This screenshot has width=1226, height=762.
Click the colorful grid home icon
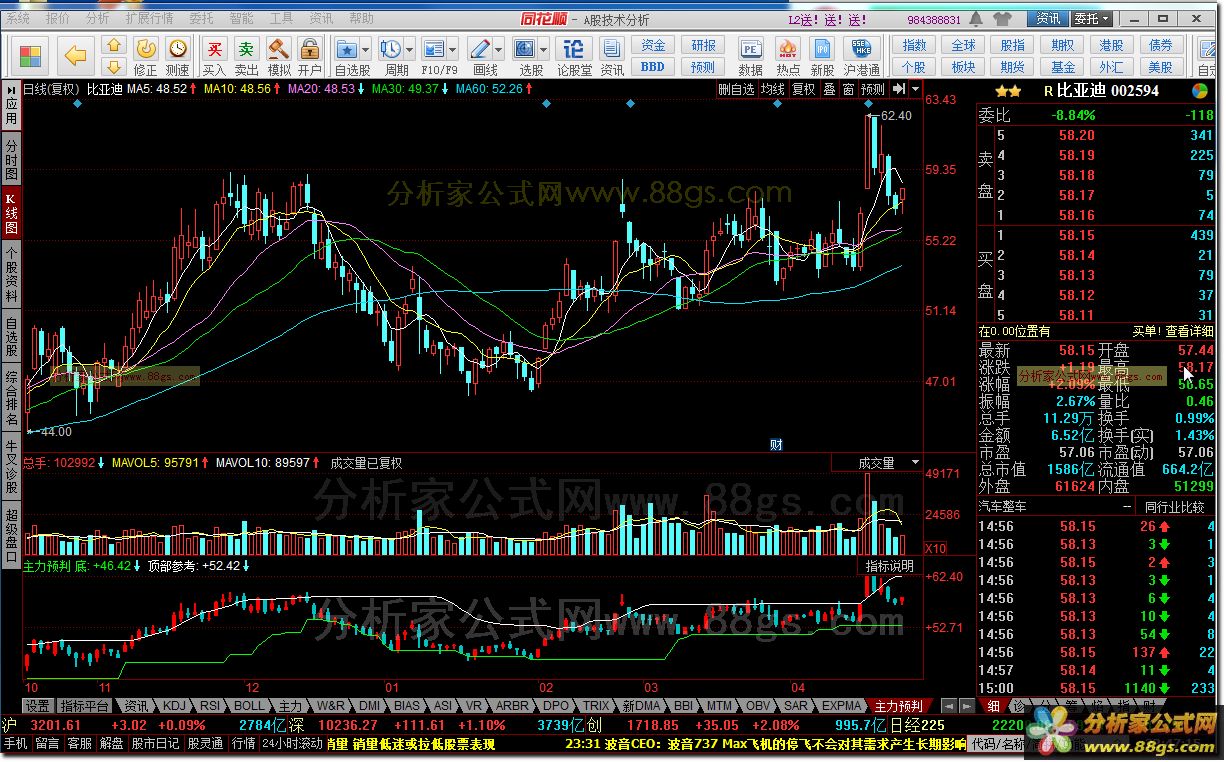tap(31, 56)
